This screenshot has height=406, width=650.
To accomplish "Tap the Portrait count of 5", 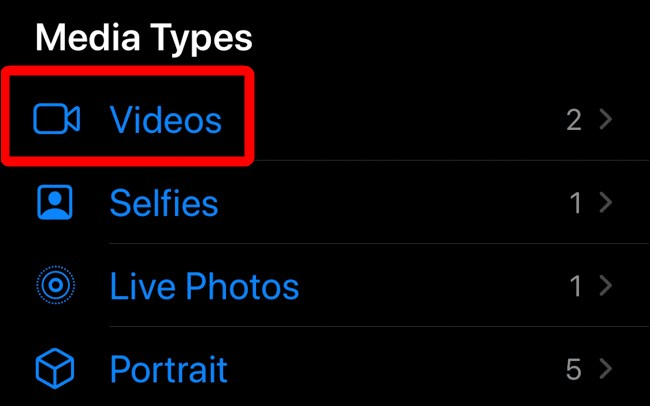I will 573,370.
